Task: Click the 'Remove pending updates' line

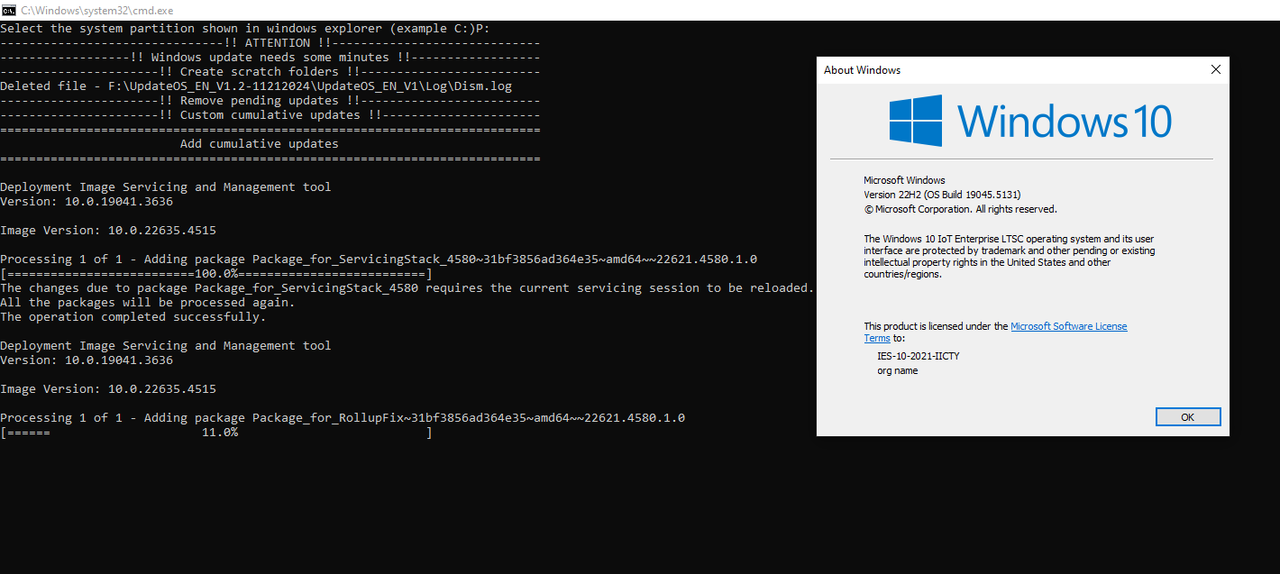Action: click(x=270, y=101)
